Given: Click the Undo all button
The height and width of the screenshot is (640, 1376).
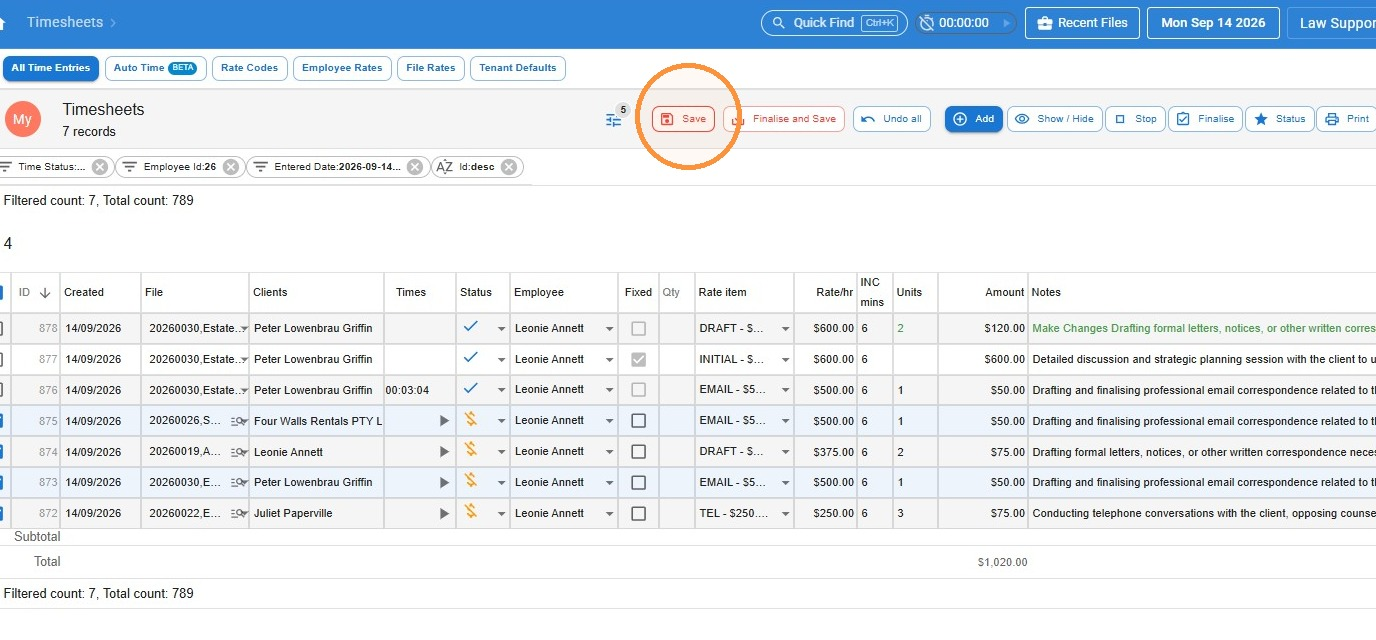Looking at the screenshot, I should tap(892, 119).
